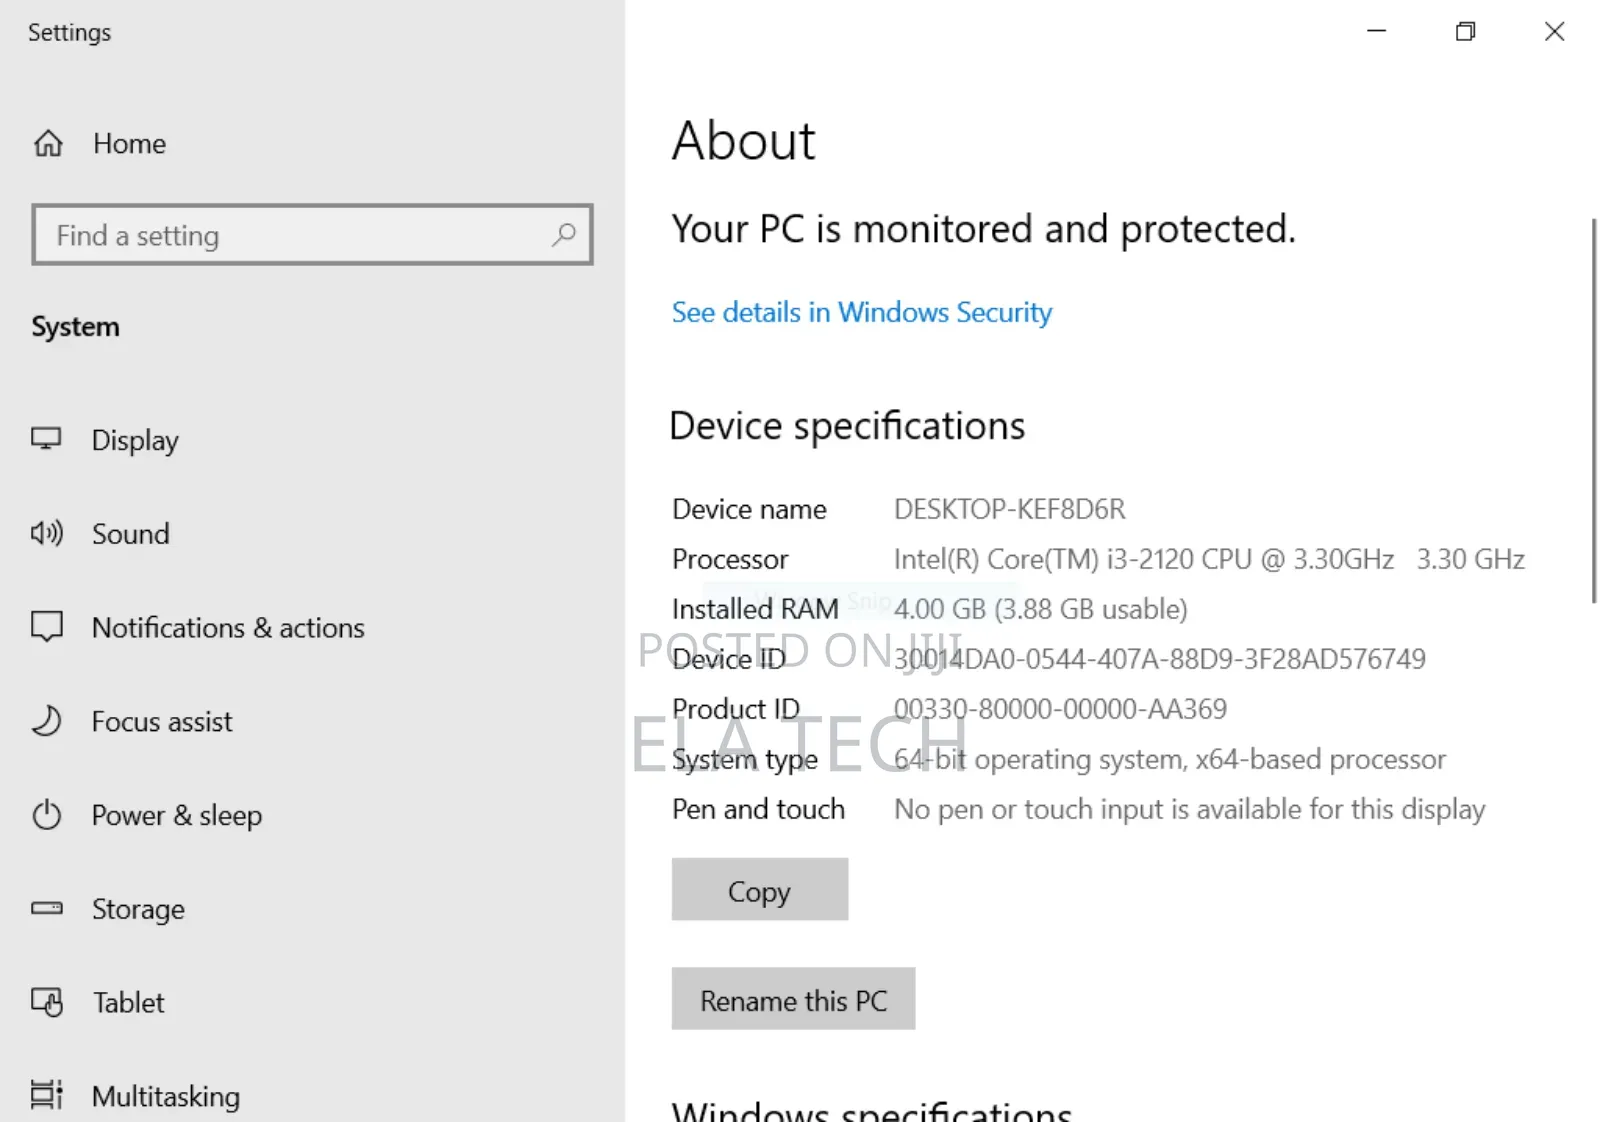Click the search magnifier in settings search
The height and width of the screenshot is (1122, 1600).
coord(564,236)
